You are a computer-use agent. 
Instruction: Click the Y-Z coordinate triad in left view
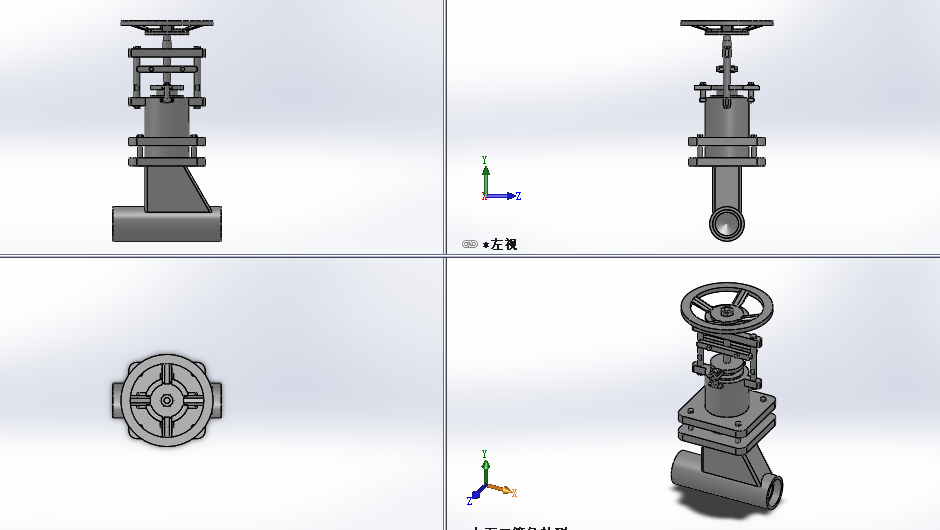tap(501, 179)
